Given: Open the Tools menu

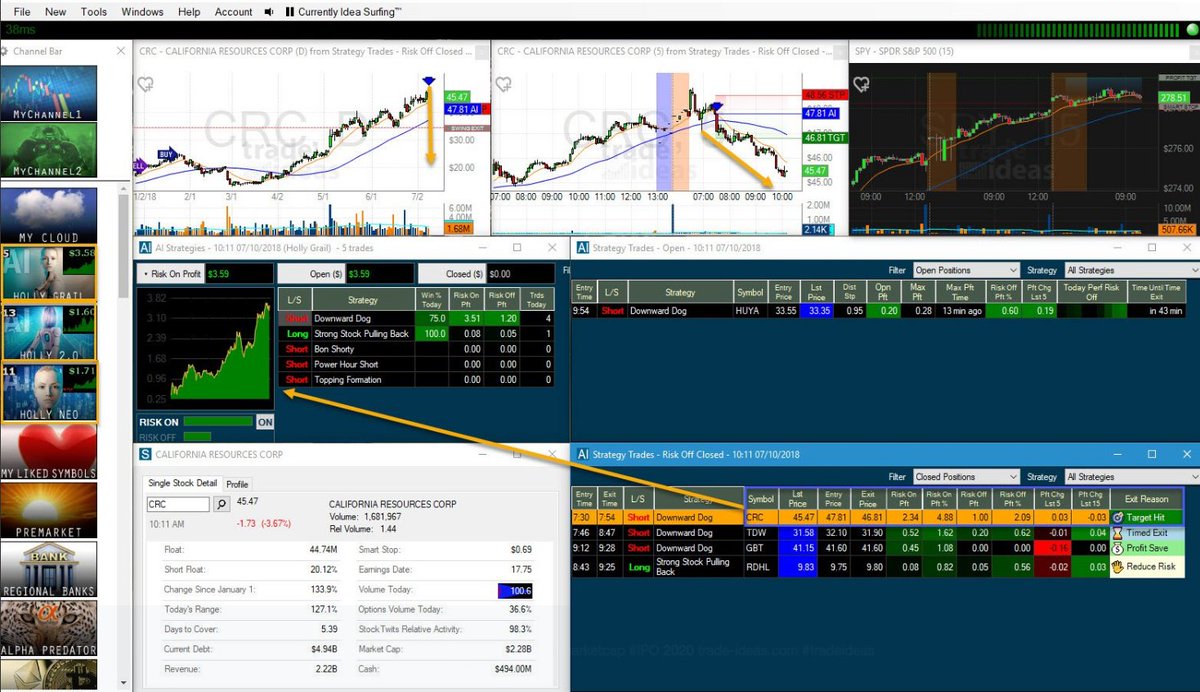Looking at the screenshot, I should click(94, 12).
